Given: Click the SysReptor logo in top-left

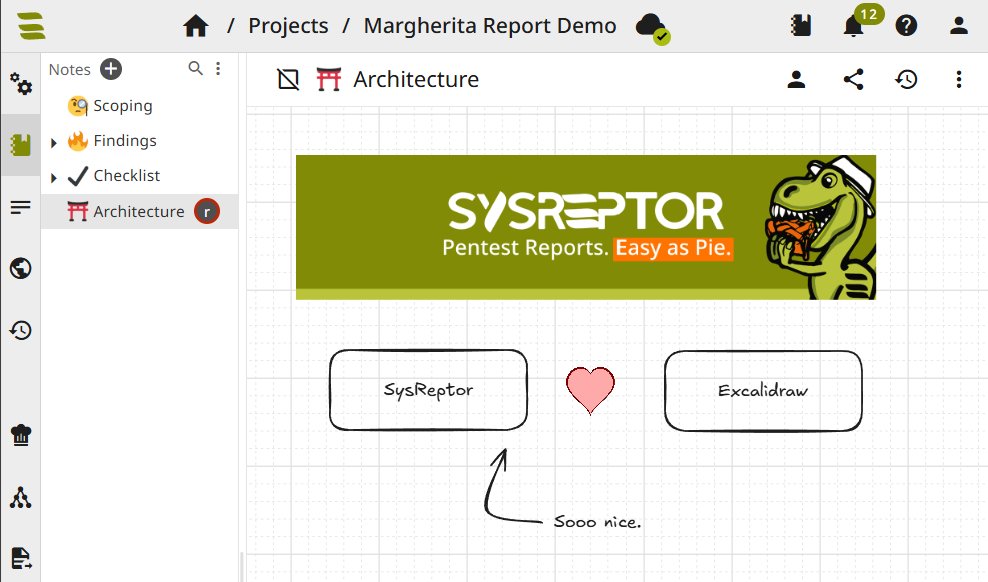Looking at the screenshot, I should pos(31,26).
